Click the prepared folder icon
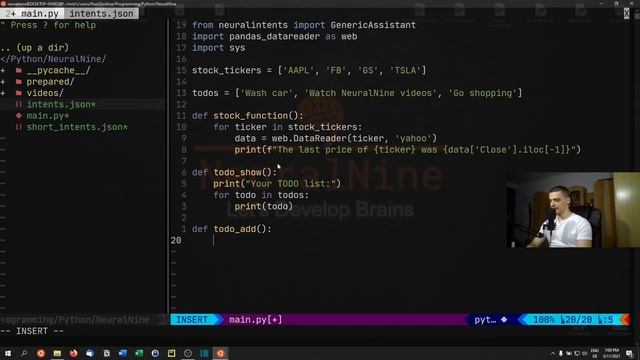The image size is (640, 360). (19, 82)
